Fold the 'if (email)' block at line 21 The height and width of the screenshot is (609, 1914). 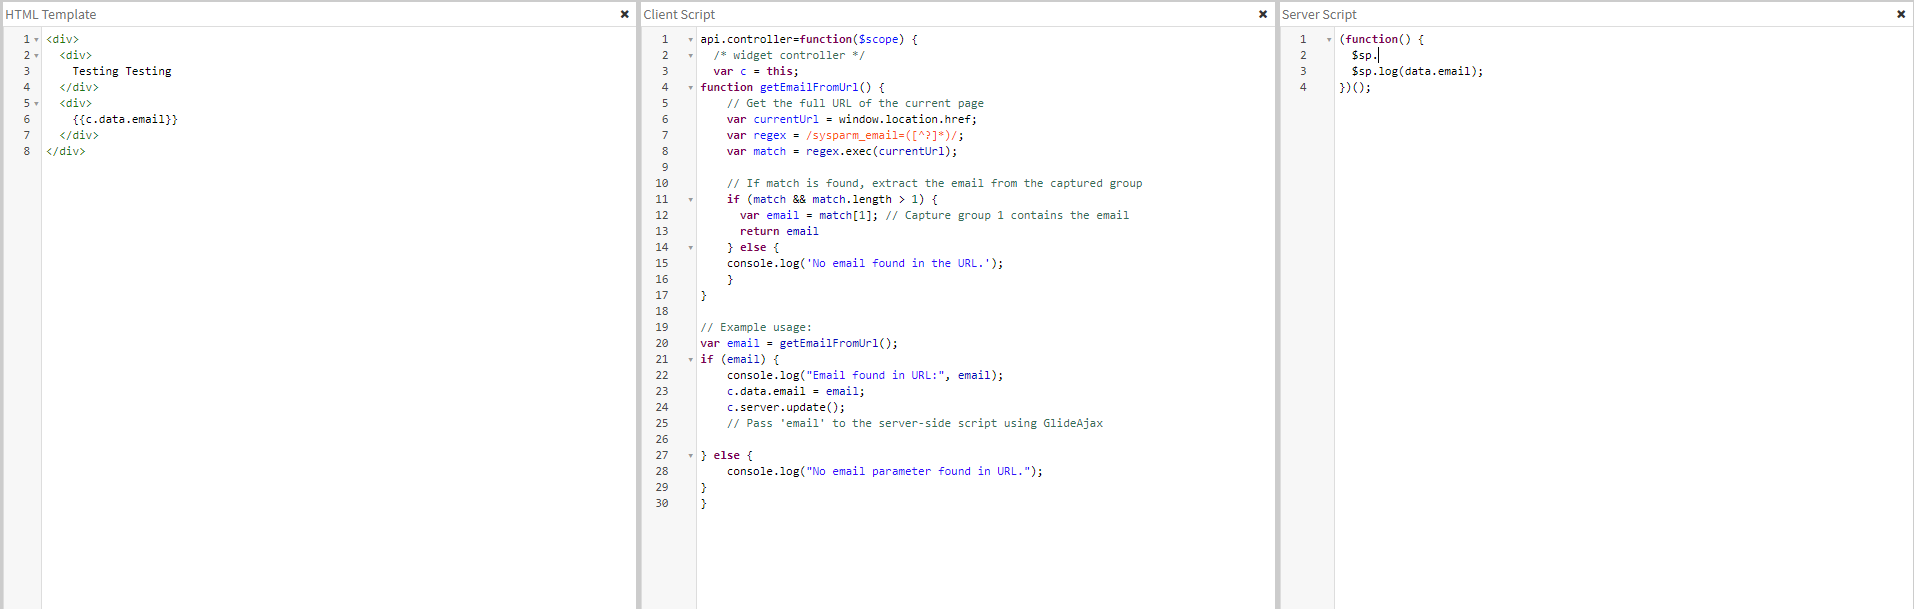click(690, 360)
